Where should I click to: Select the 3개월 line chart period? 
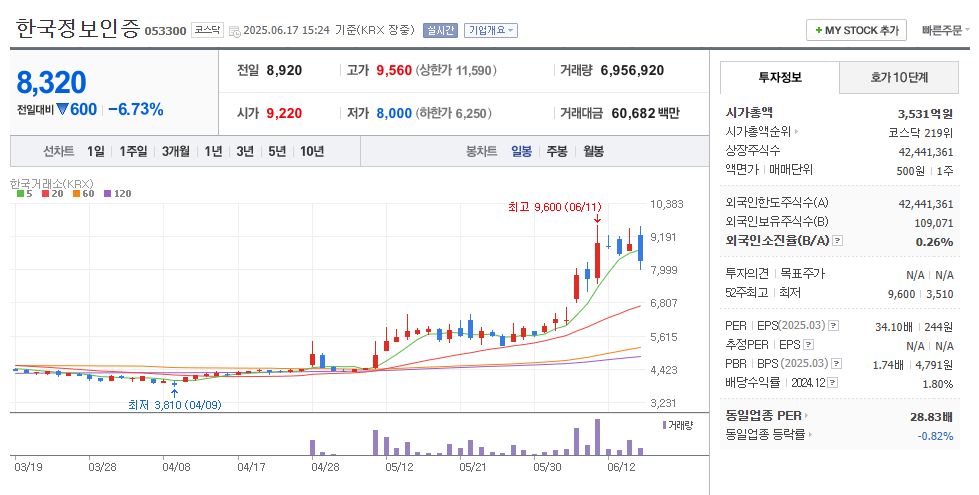[175, 151]
